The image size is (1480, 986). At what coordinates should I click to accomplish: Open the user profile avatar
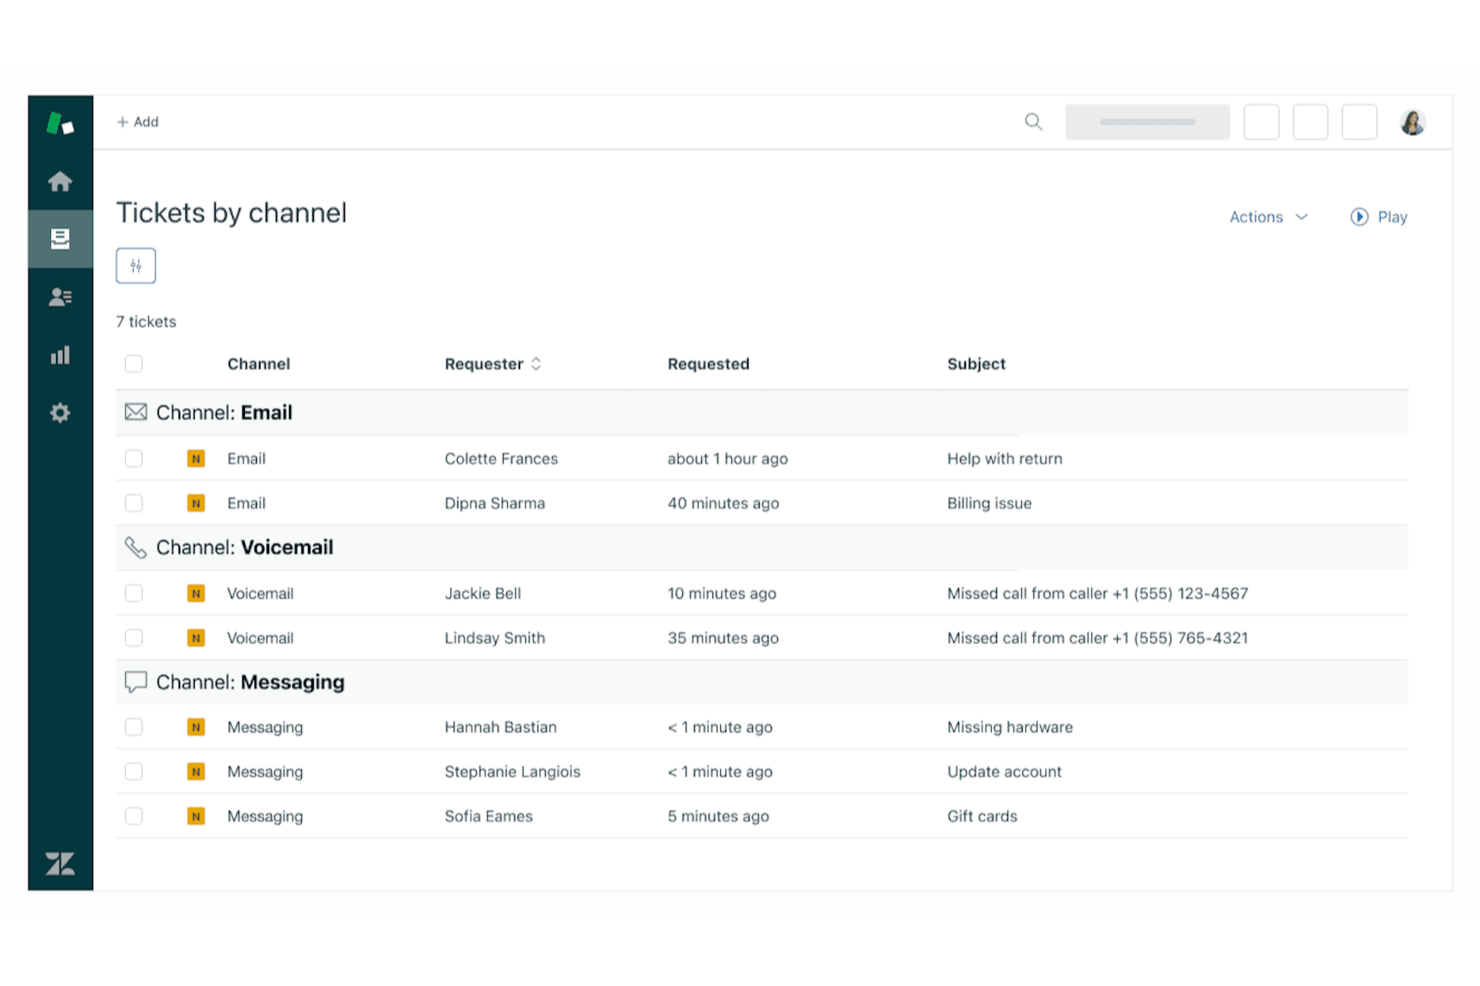[x=1412, y=122]
